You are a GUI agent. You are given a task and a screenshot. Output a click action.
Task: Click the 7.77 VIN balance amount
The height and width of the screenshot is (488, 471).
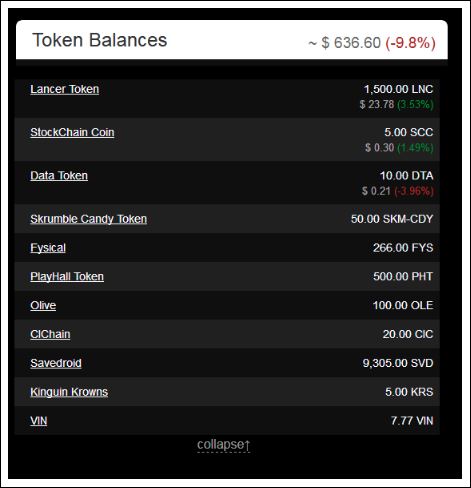pyautogui.click(x=412, y=421)
